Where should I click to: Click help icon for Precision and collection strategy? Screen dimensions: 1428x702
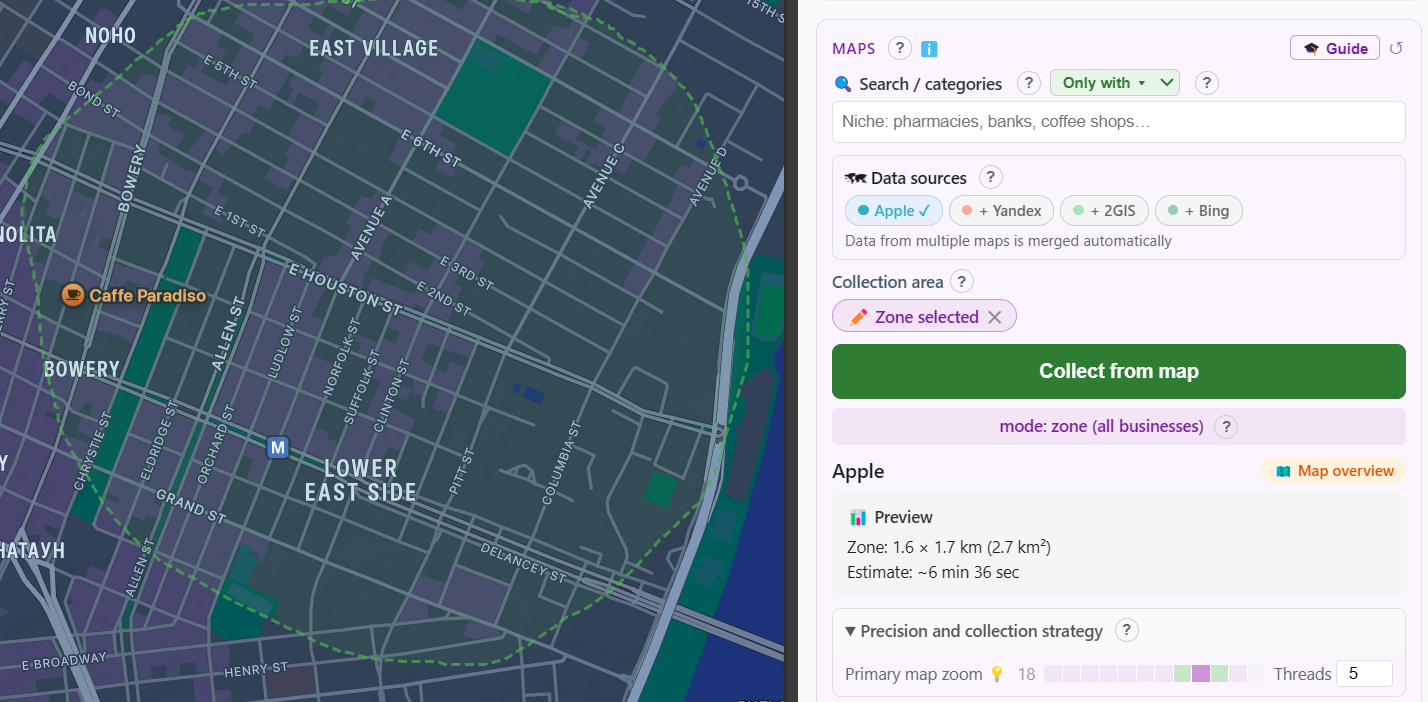point(1127,630)
